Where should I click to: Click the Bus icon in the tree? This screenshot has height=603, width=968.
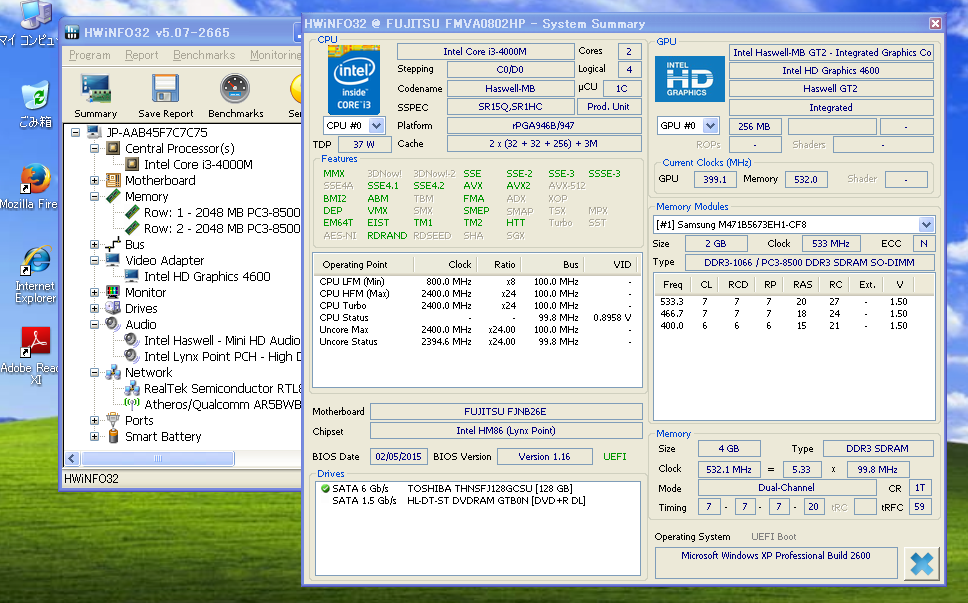pos(113,244)
